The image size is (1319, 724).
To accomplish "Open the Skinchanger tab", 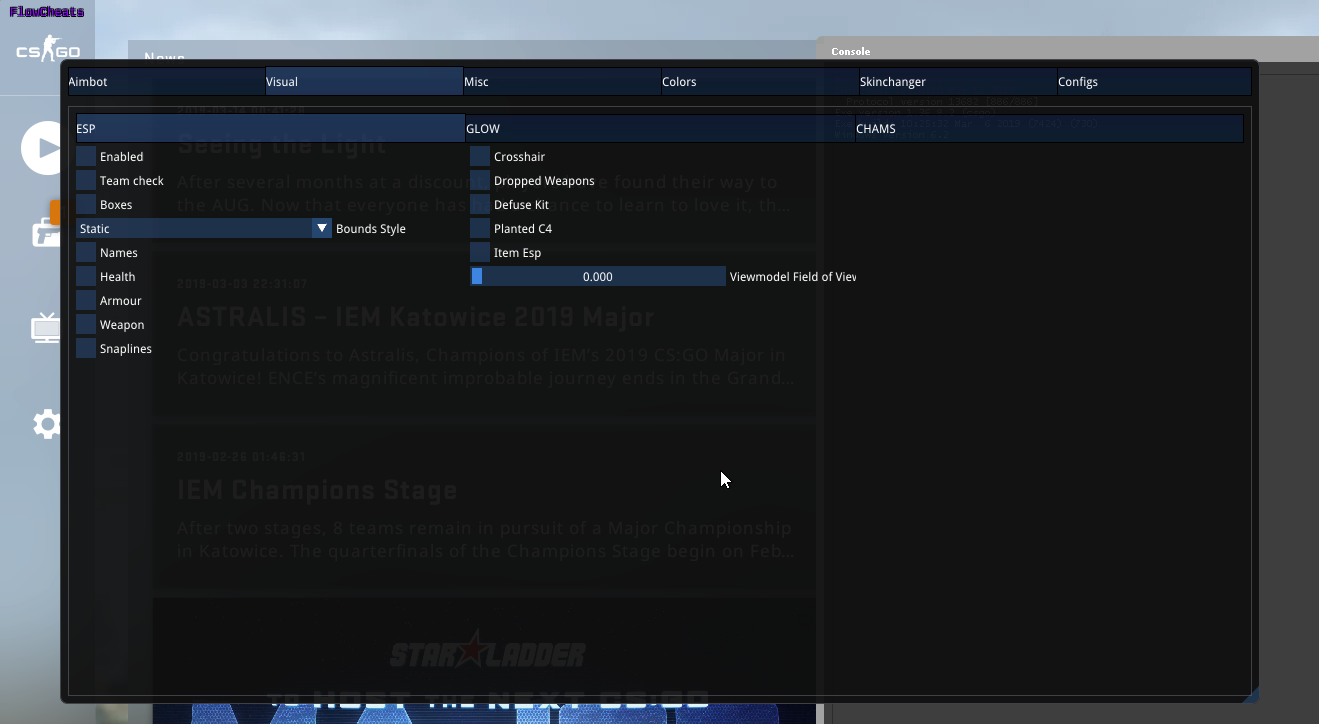I will (957, 82).
